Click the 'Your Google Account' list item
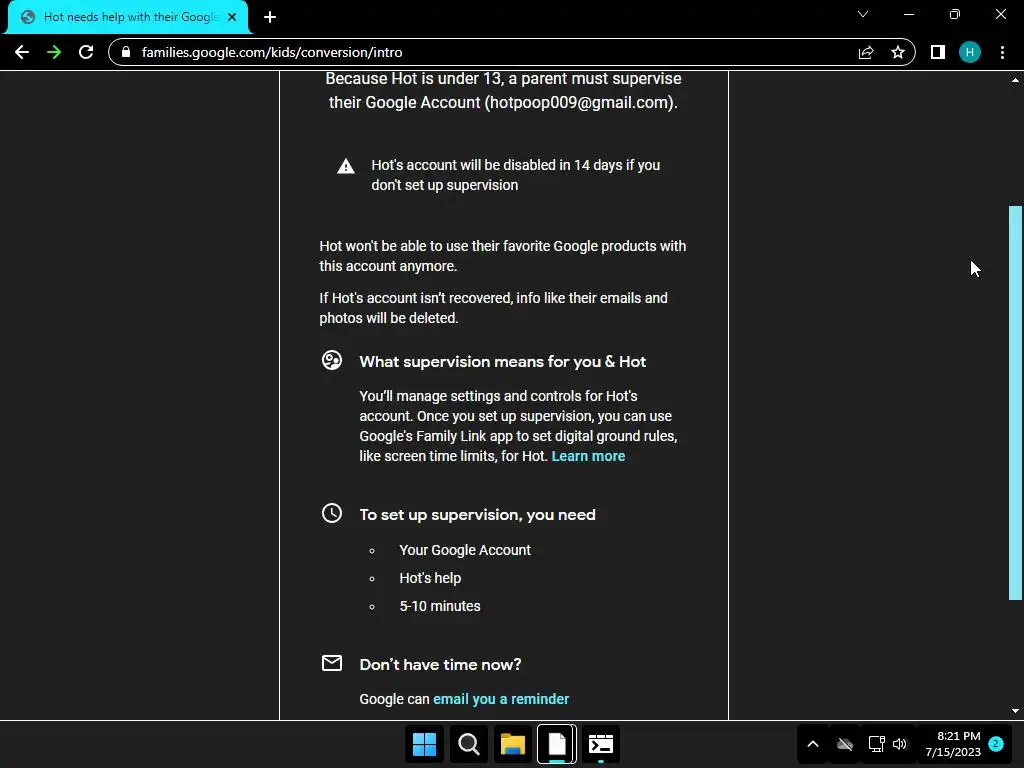The height and width of the screenshot is (768, 1024). [x=465, y=550]
